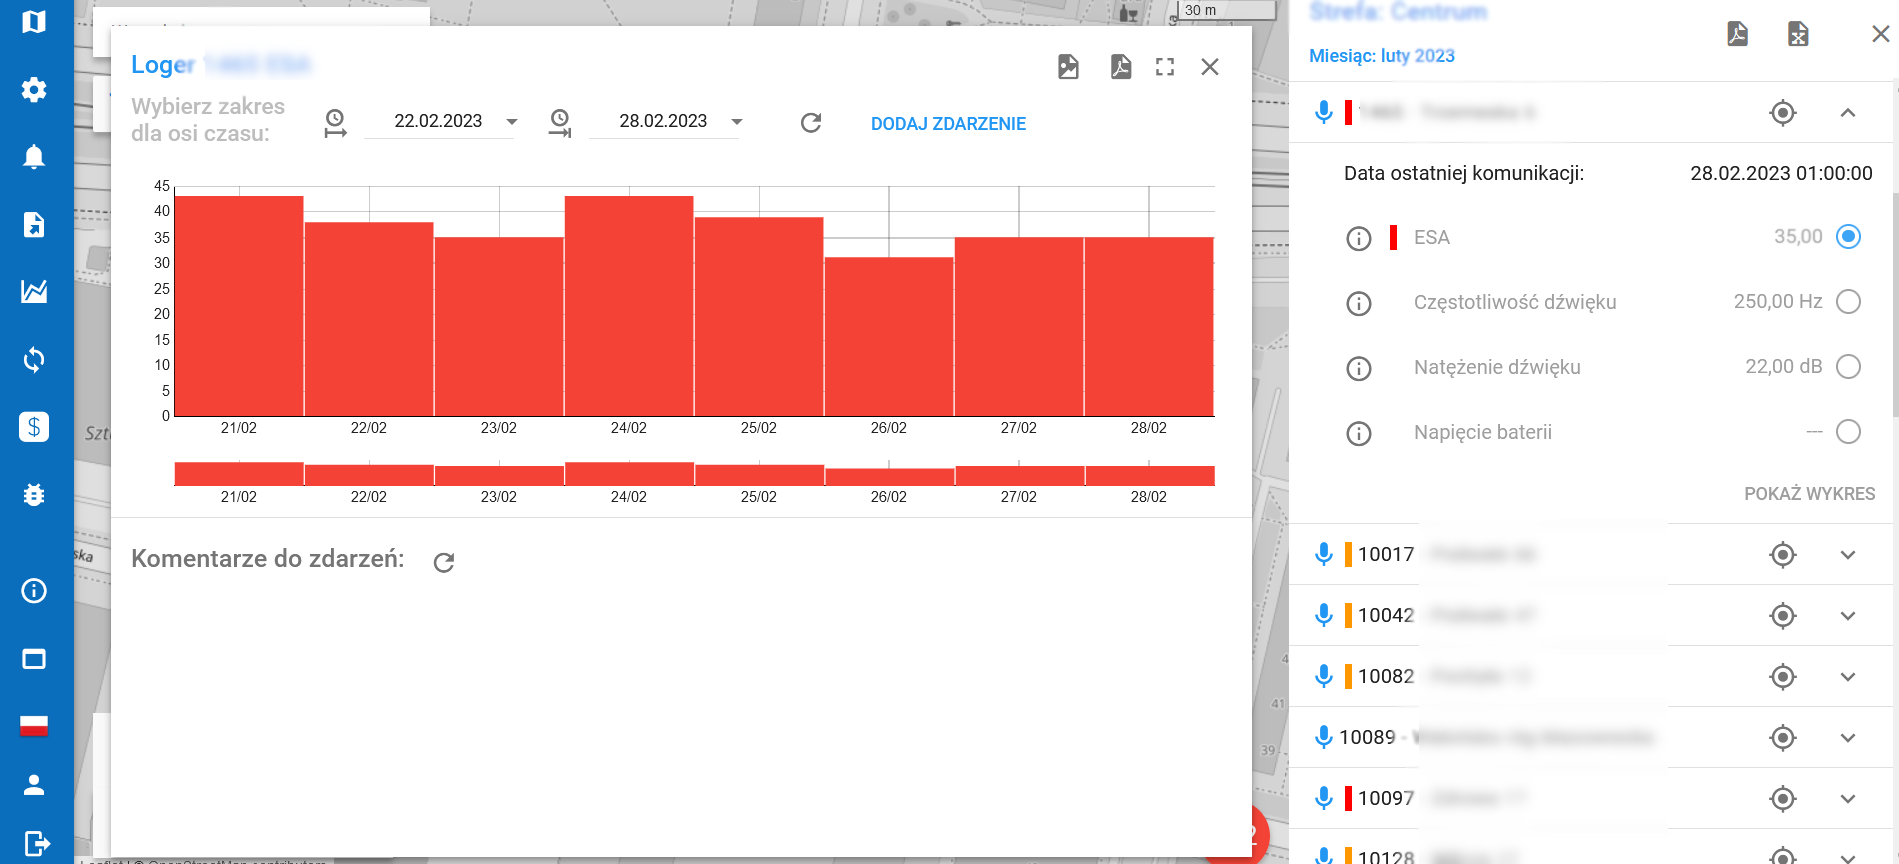Screen dimensions: 1899x864
Task: Toggle fullscreen for the Loger dialog
Action: (1165, 67)
